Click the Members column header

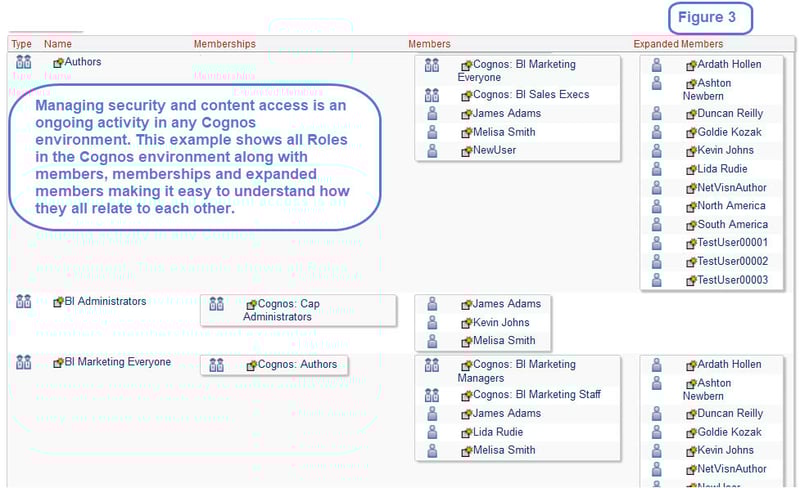pyautogui.click(x=429, y=44)
